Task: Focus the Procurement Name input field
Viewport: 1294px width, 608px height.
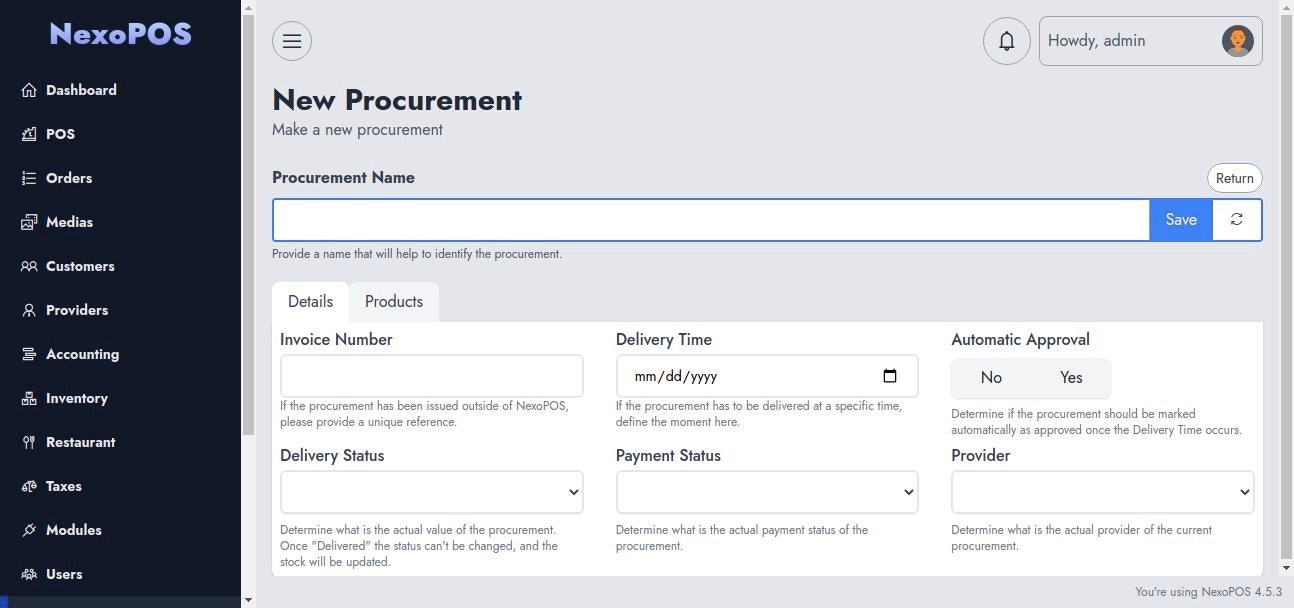Action: 711,220
